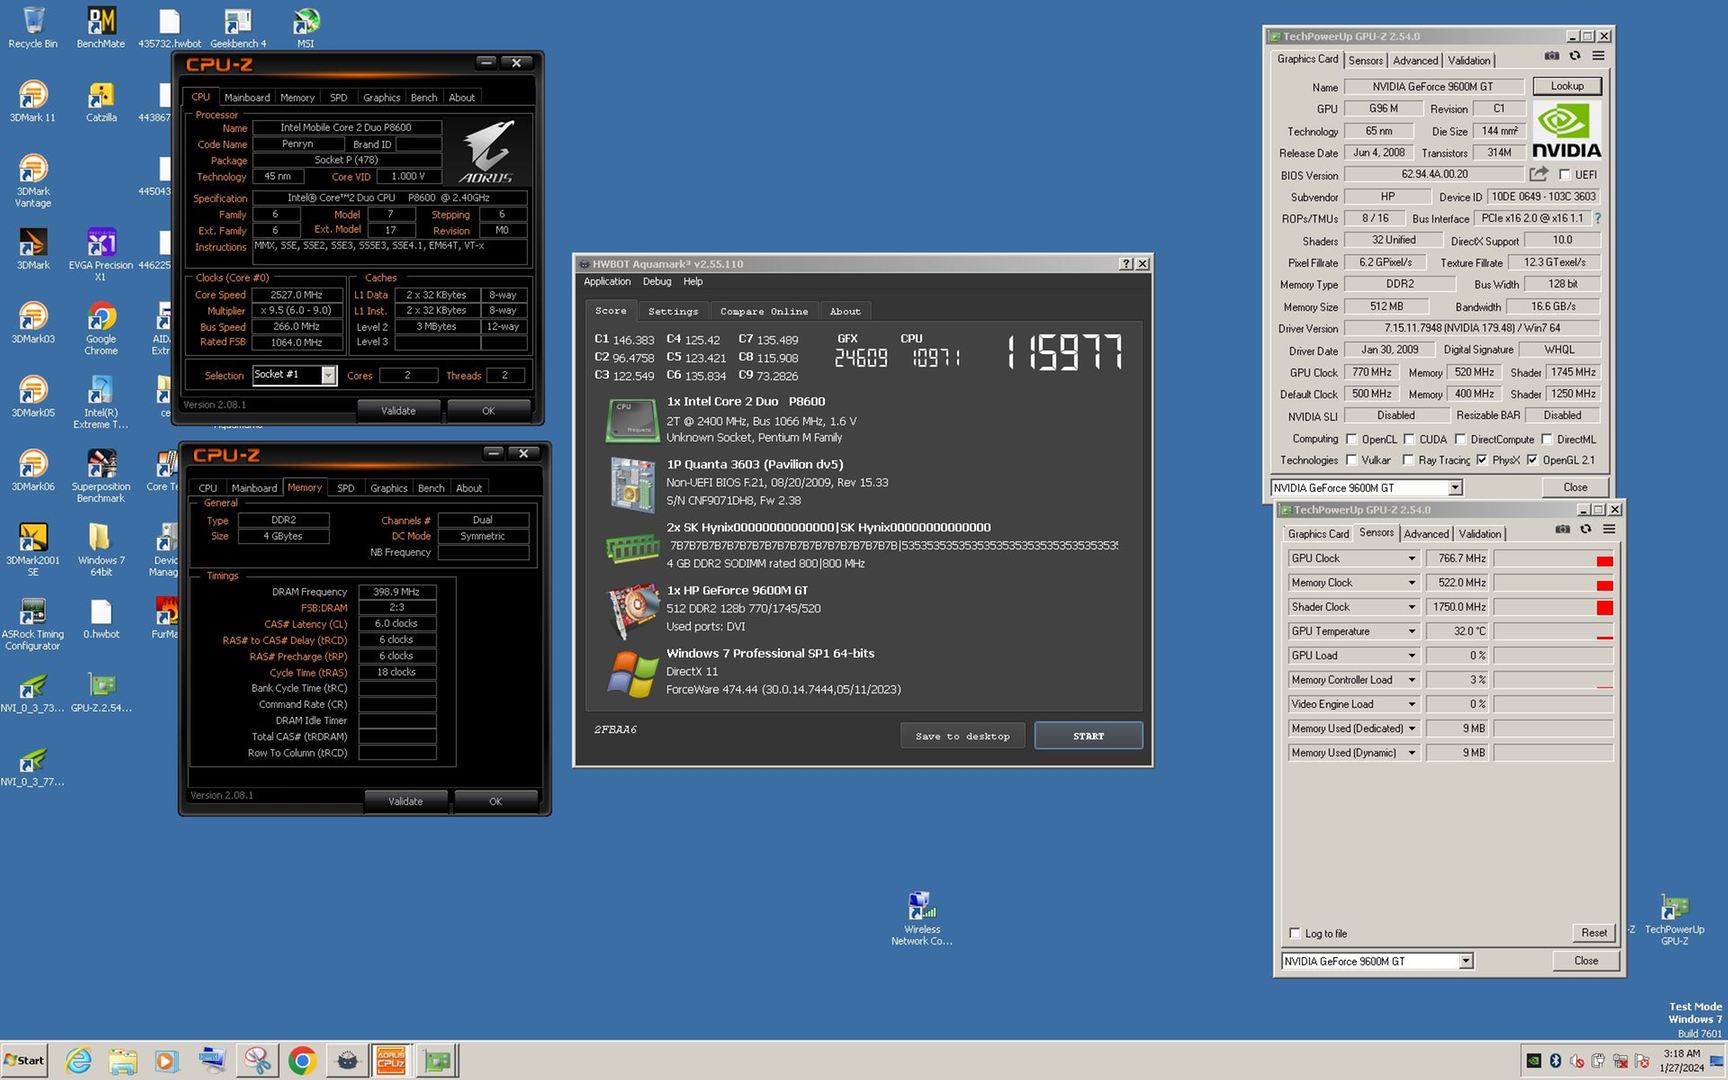Toggle PhysX checkbox in GPU-Z

click(x=1481, y=460)
